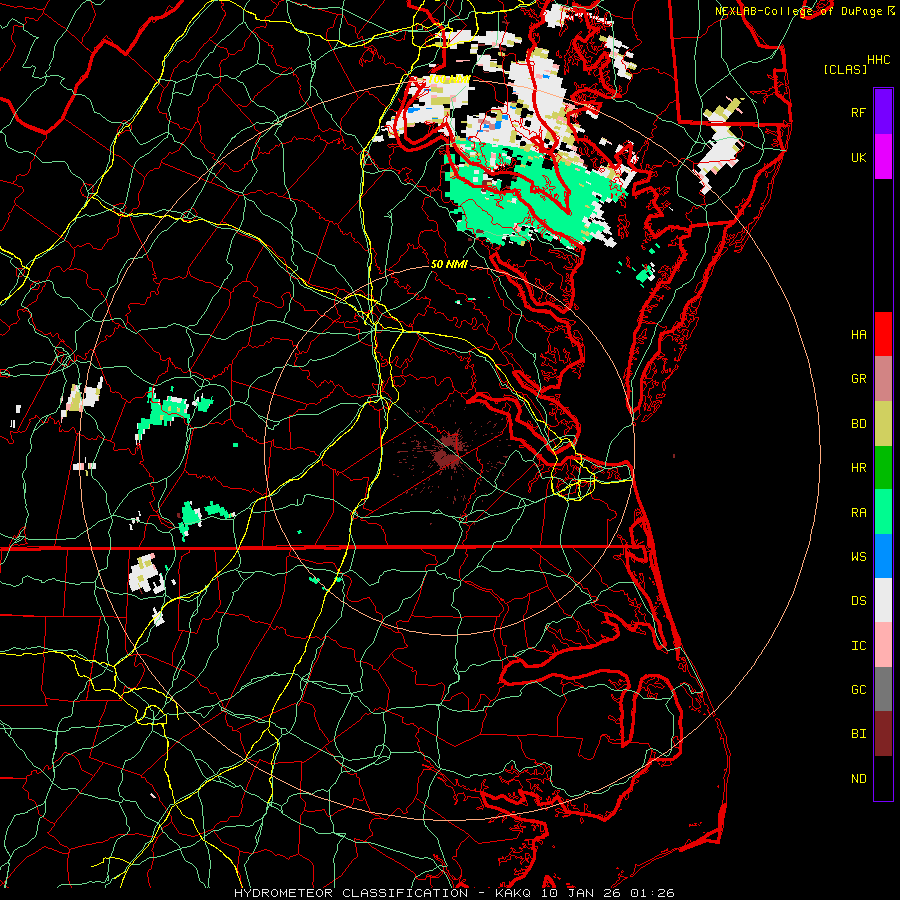The width and height of the screenshot is (900, 900).
Task: Click the BI brown legend swatch
Action: point(883,734)
